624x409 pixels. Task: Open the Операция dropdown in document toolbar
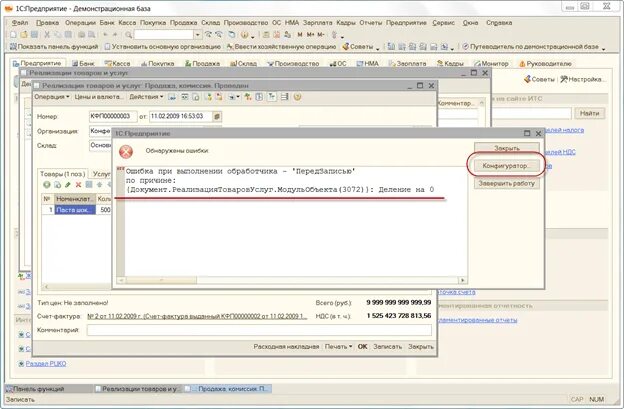(x=52, y=97)
